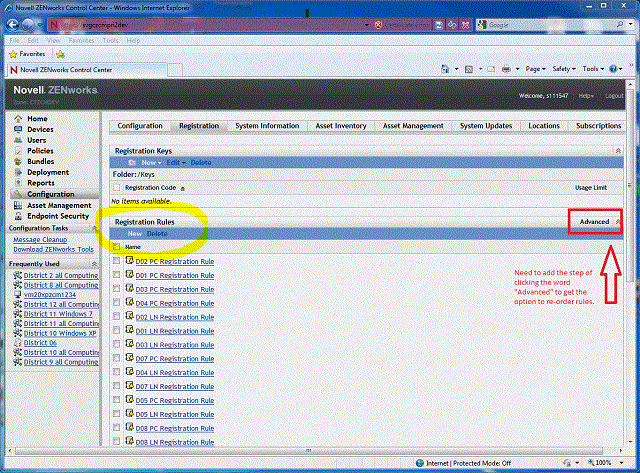The width and height of the screenshot is (640, 473).
Task: Open the Tools dropdown in command bar
Action: [593, 69]
